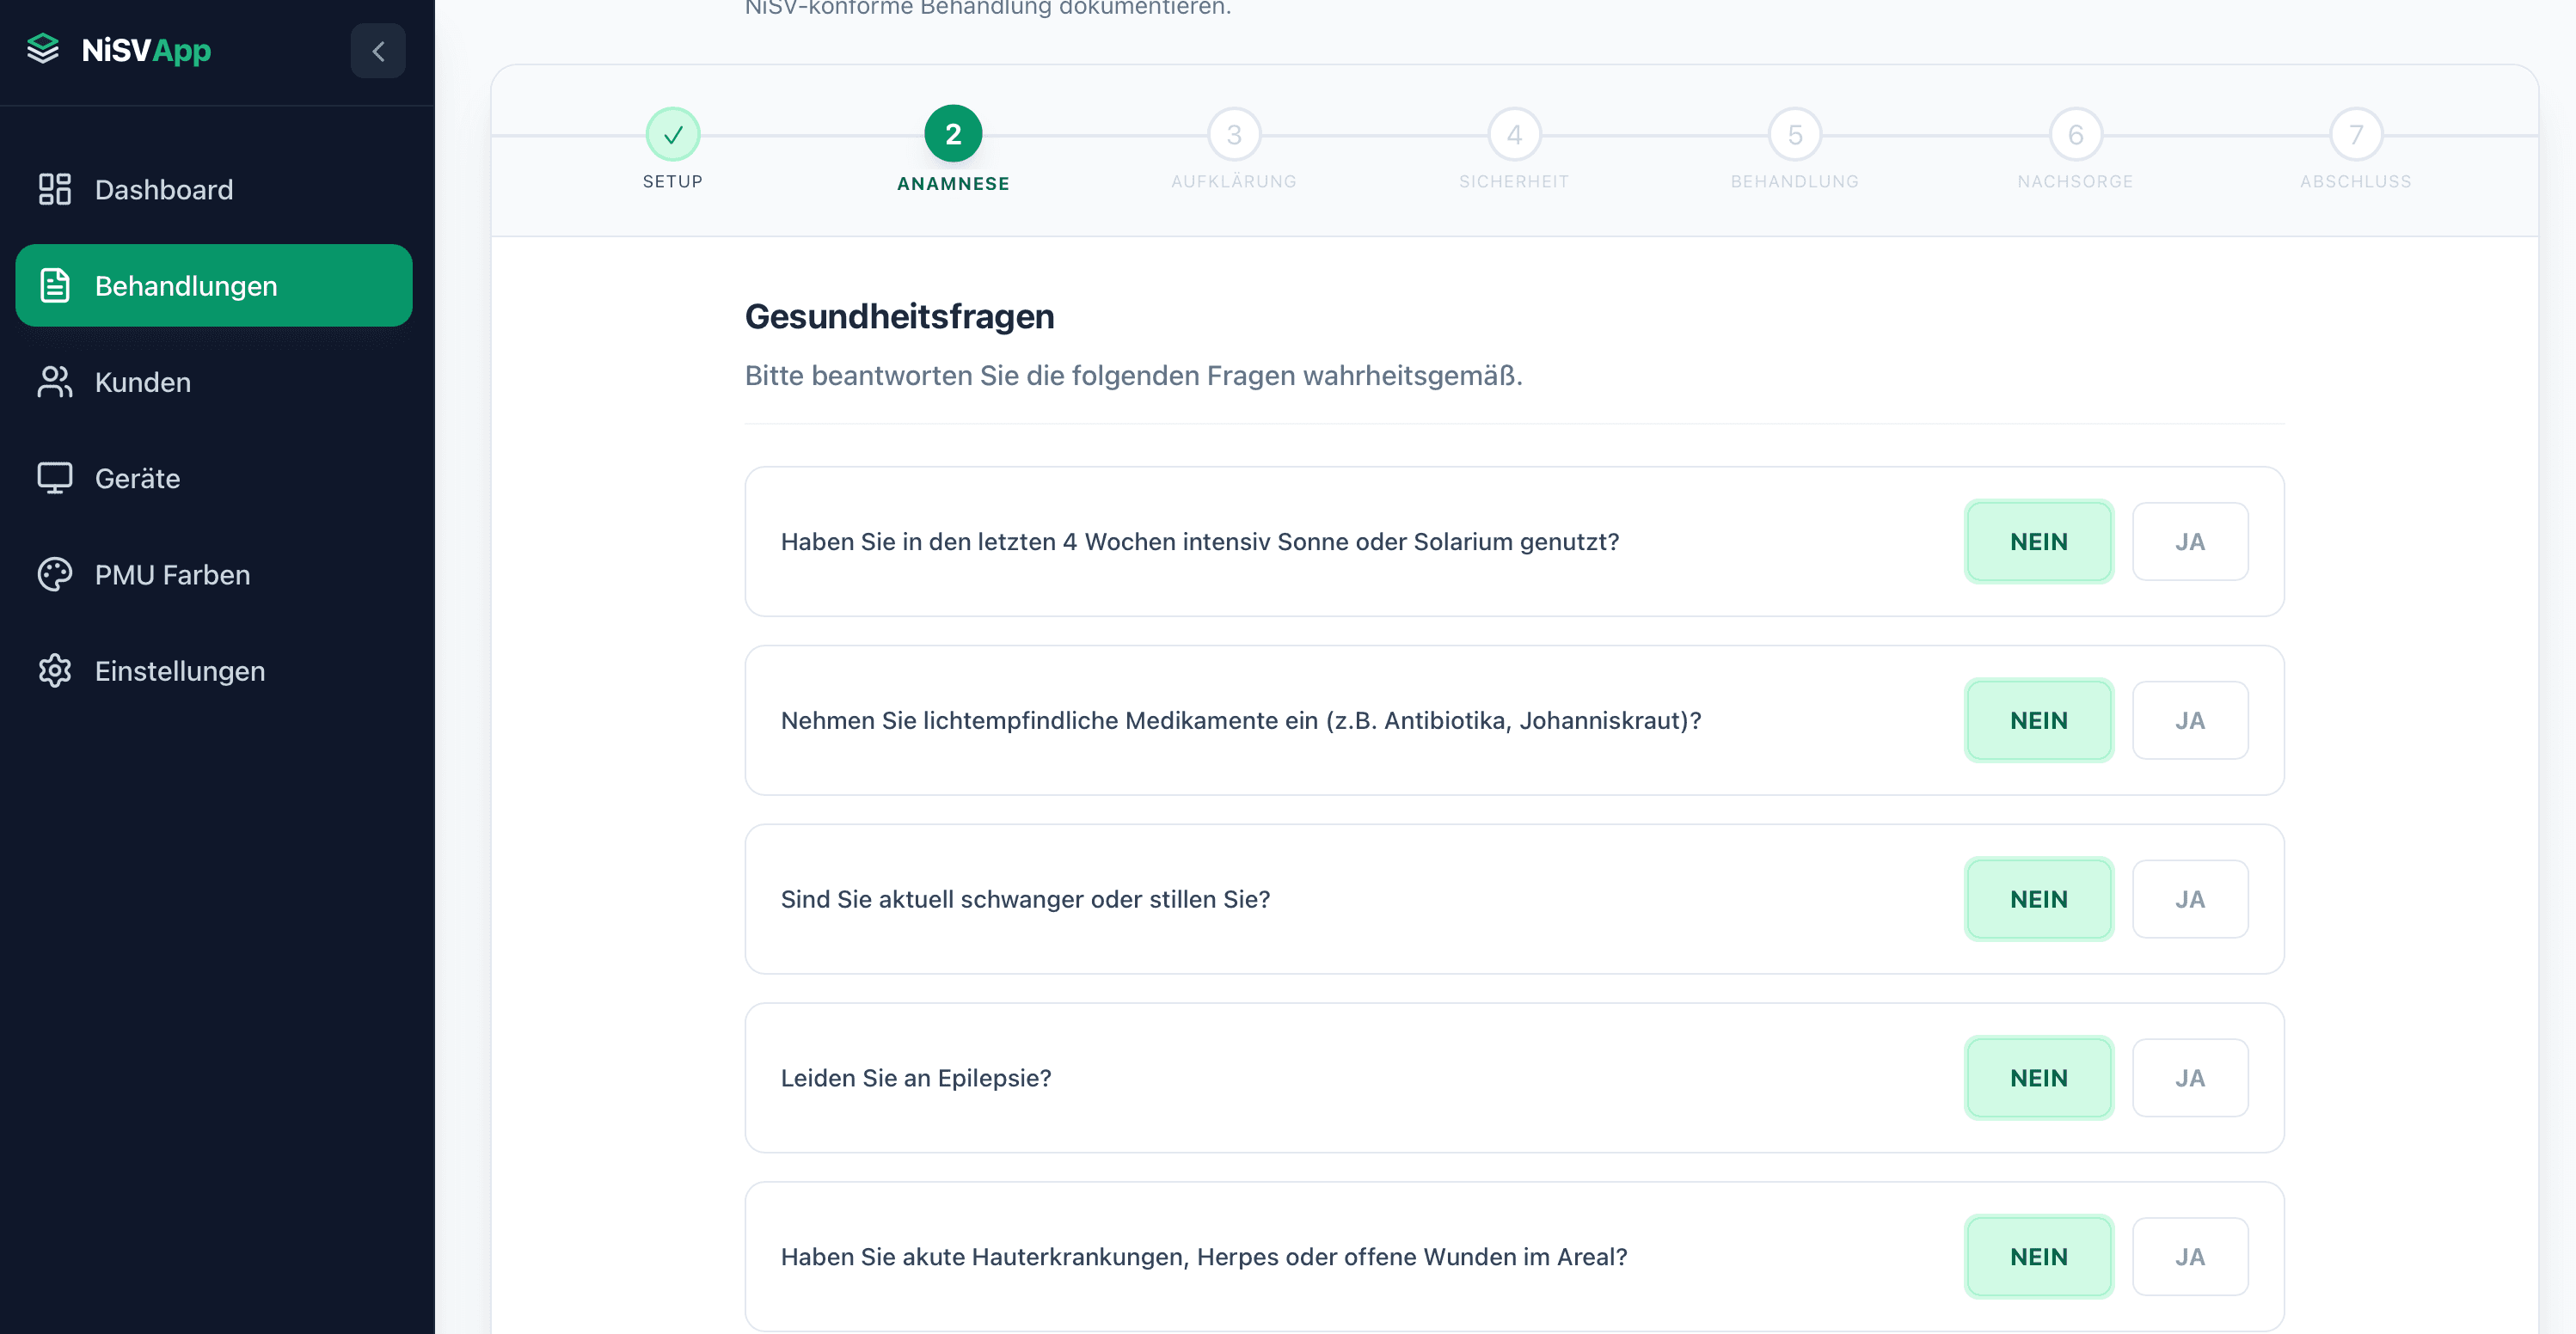Navigate to the Behandlung step
2576x1334 pixels.
pyautogui.click(x=1794, y=133)
